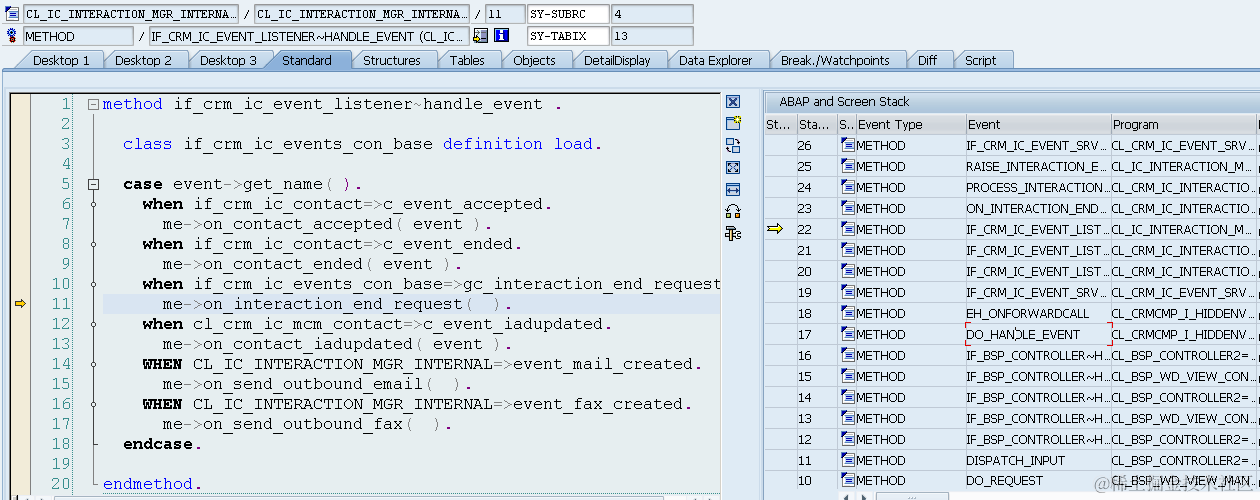Click the Event column header

pos(1038,125)
